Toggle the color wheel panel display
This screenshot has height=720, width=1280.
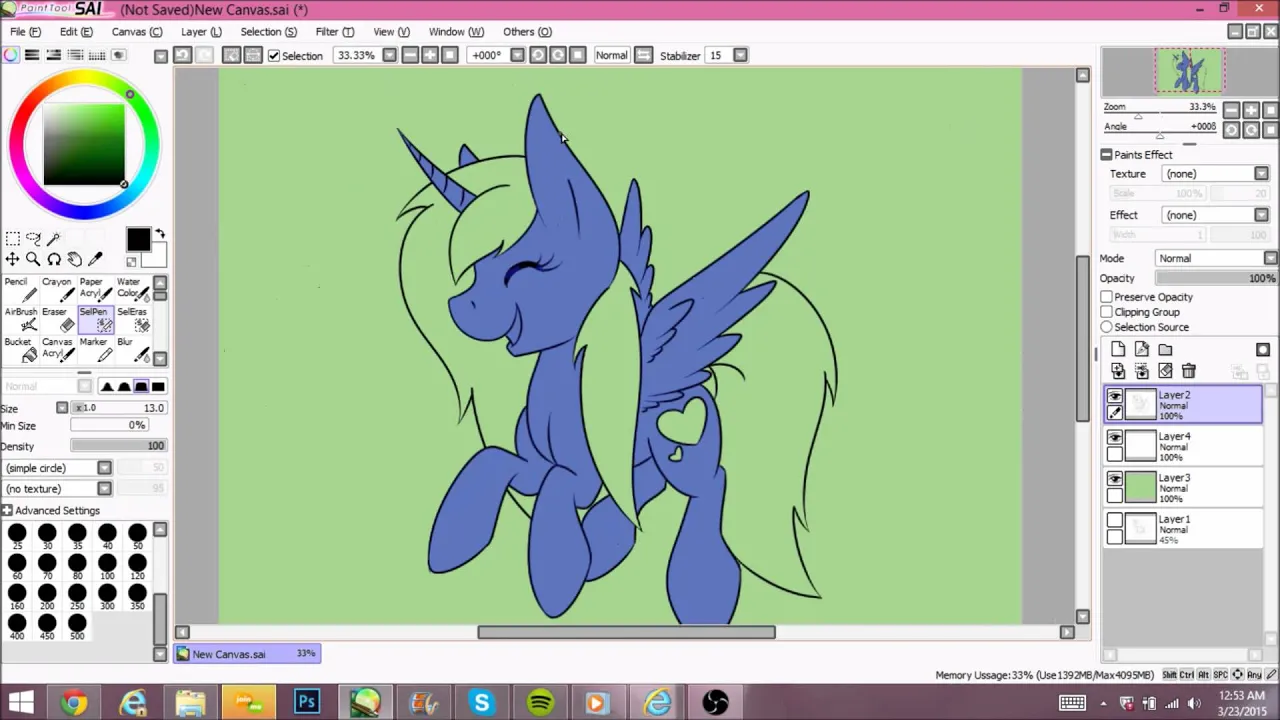point(11,55)
